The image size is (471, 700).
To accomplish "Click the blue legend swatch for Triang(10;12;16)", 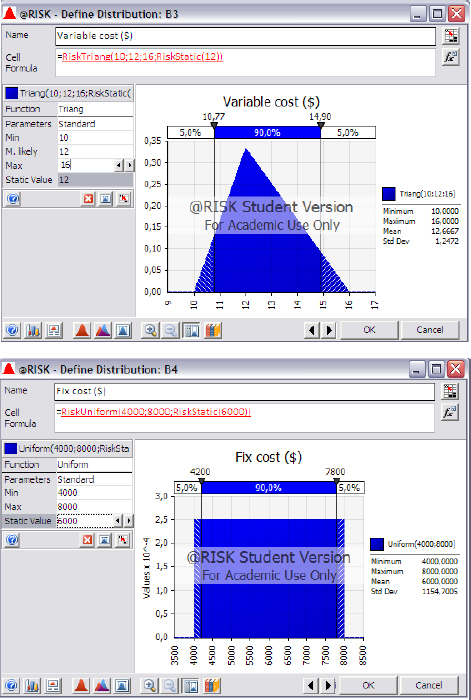I will pos(389,194).
